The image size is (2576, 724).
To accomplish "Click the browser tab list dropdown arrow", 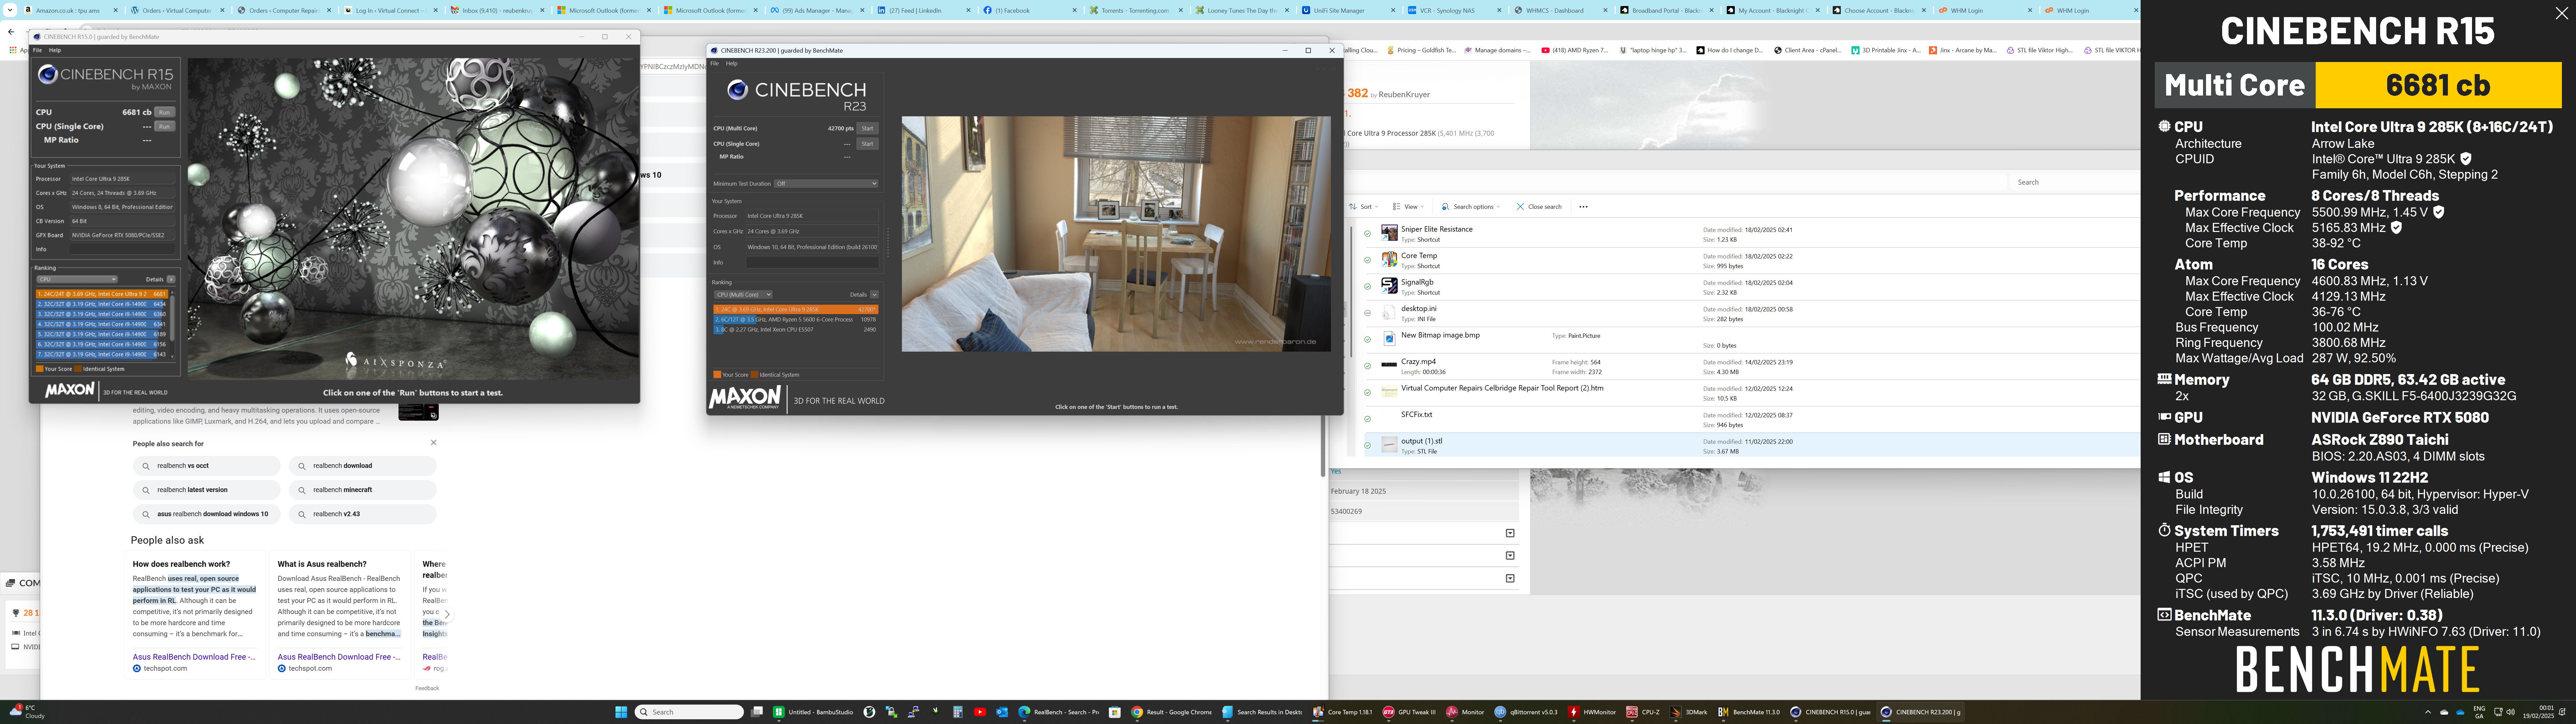I will point(10,10).
